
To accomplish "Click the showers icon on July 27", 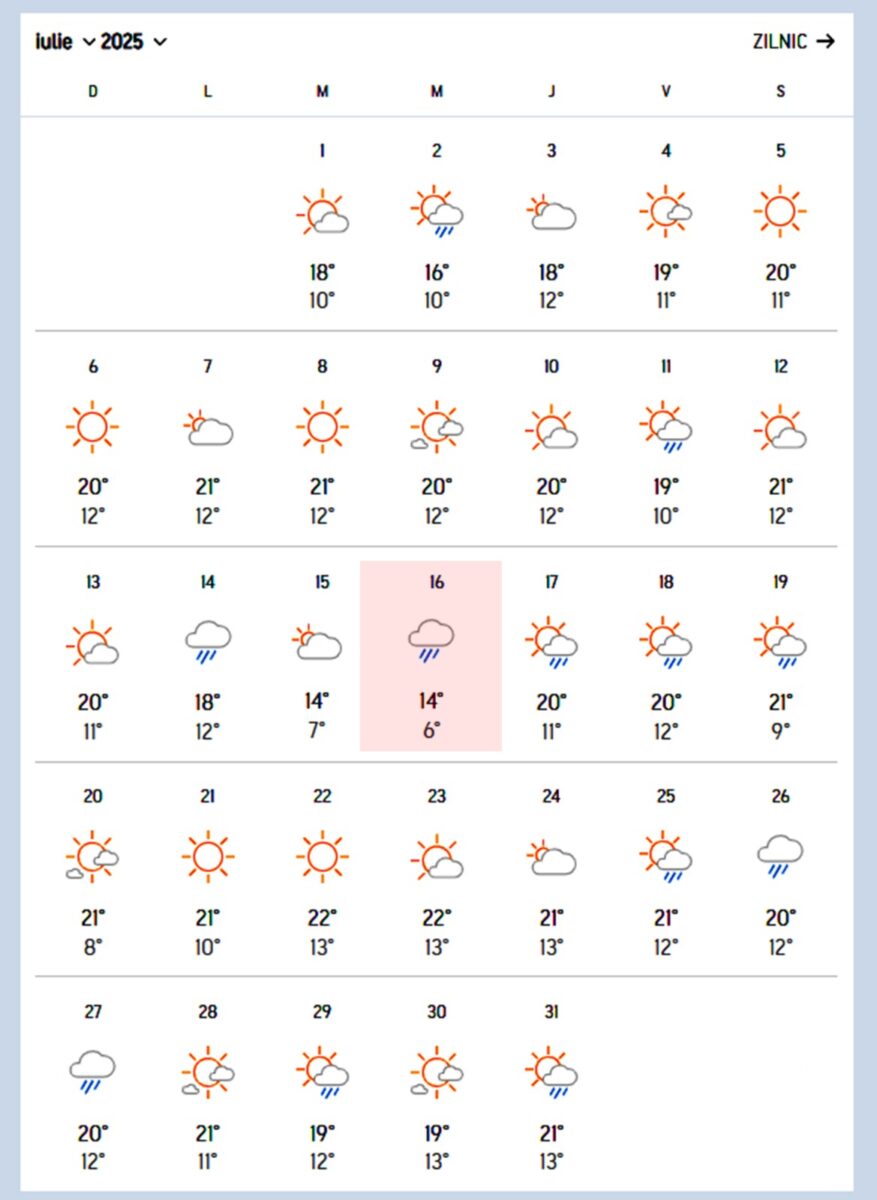I will (x=94, y=1072).
